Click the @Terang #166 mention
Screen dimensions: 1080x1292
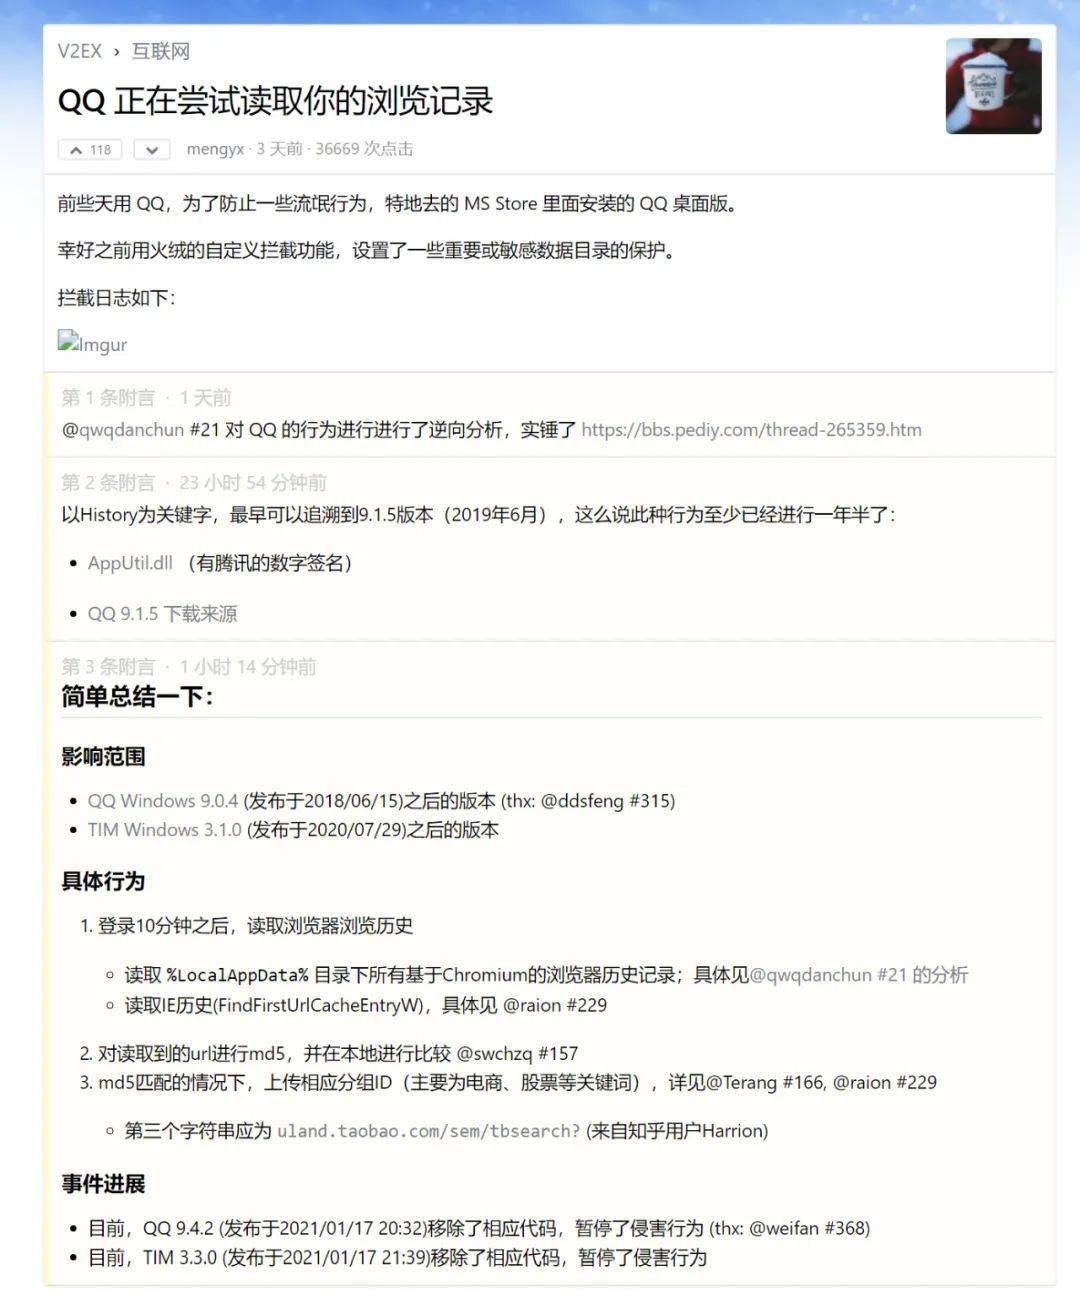765,1082
